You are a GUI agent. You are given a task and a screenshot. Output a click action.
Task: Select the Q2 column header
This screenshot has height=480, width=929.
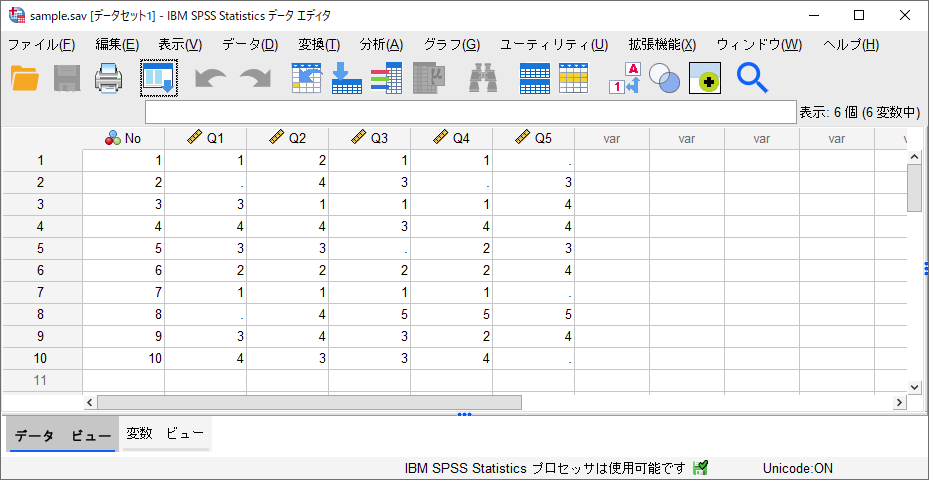pos(288,139)
